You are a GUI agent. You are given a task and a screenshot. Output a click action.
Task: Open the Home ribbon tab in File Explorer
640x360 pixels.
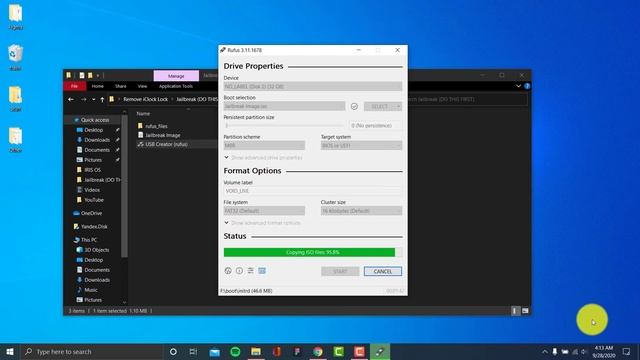pos(98,86)
